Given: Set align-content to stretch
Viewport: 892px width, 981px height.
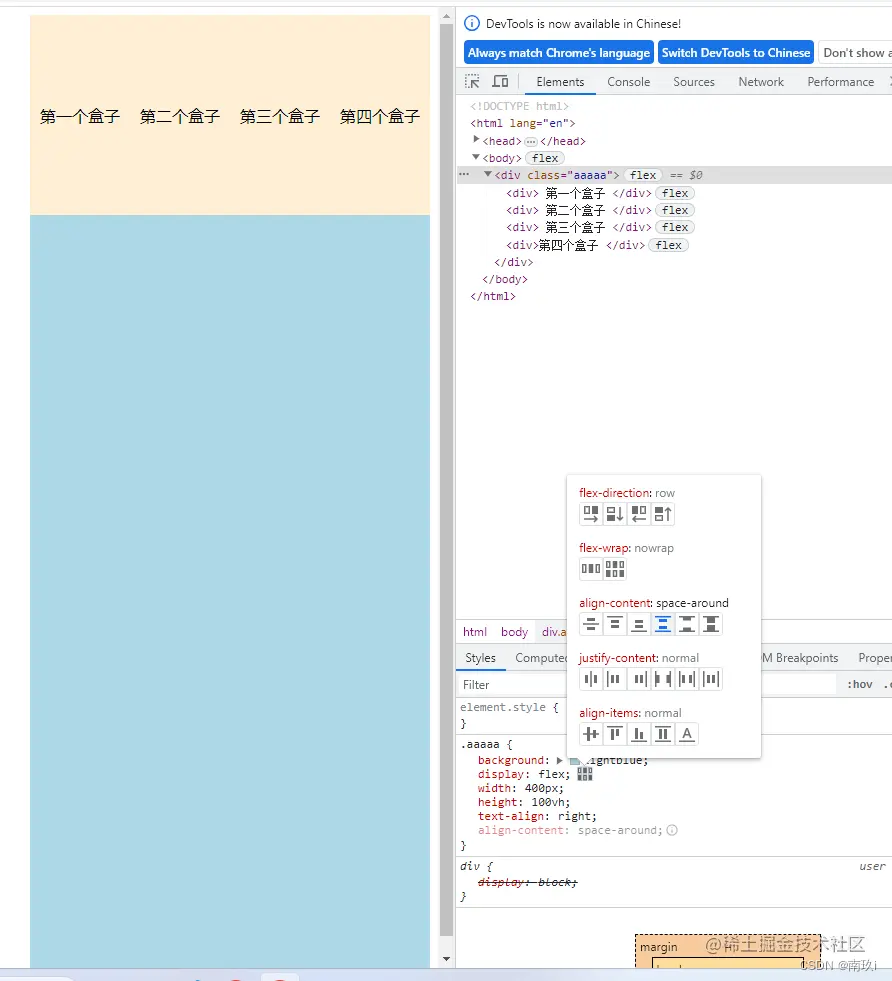Looking at the screenshot, I should point(711,624).
